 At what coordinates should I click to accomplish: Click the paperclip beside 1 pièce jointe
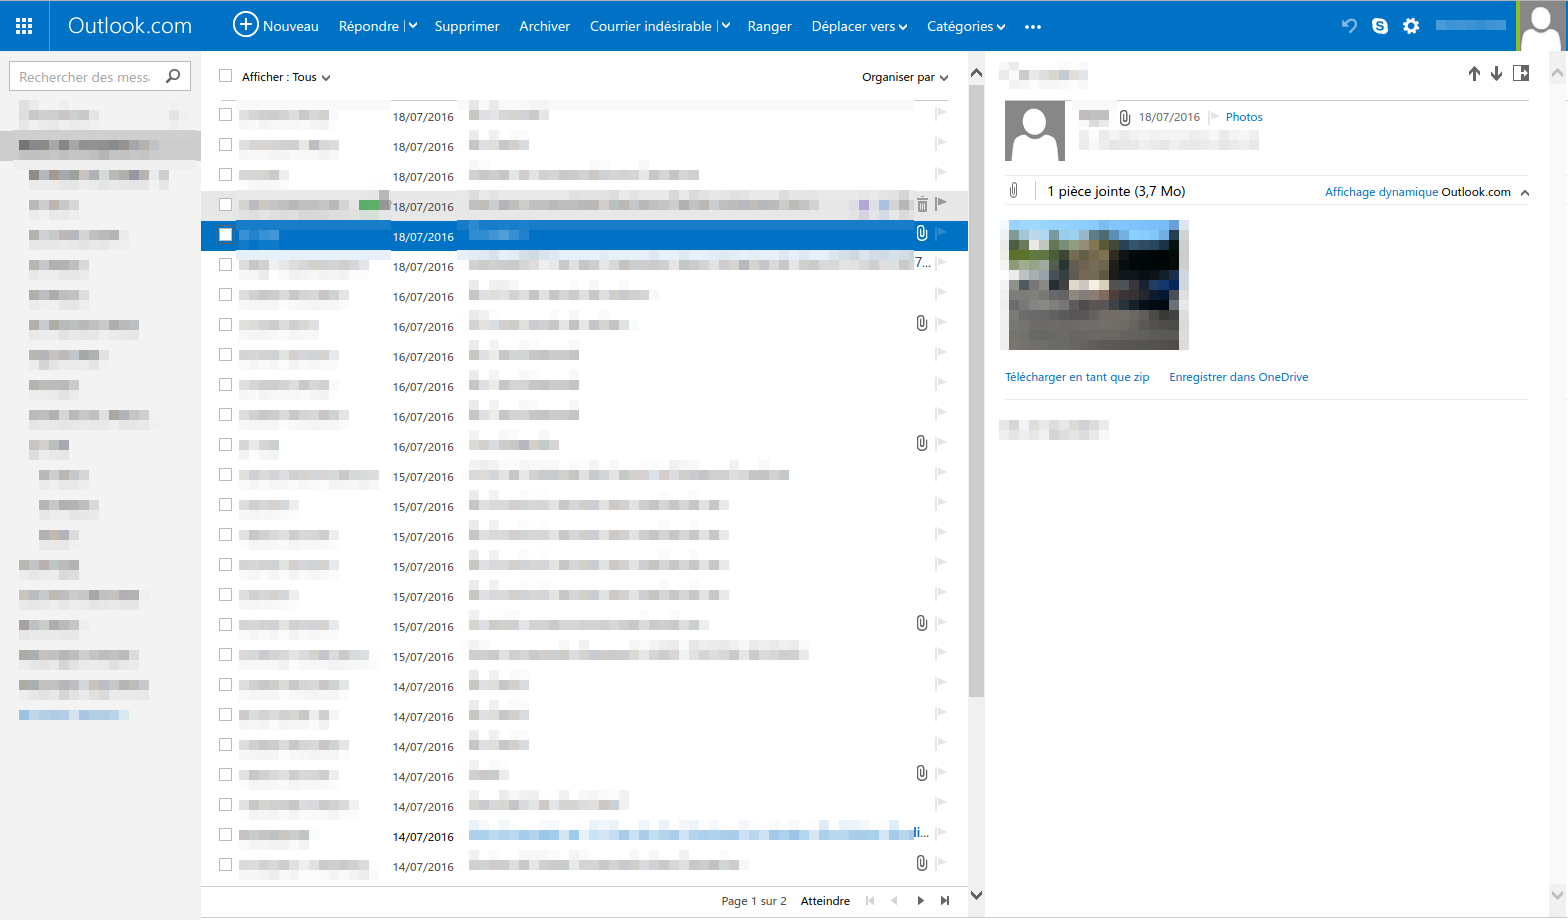tap(1014, 190)
